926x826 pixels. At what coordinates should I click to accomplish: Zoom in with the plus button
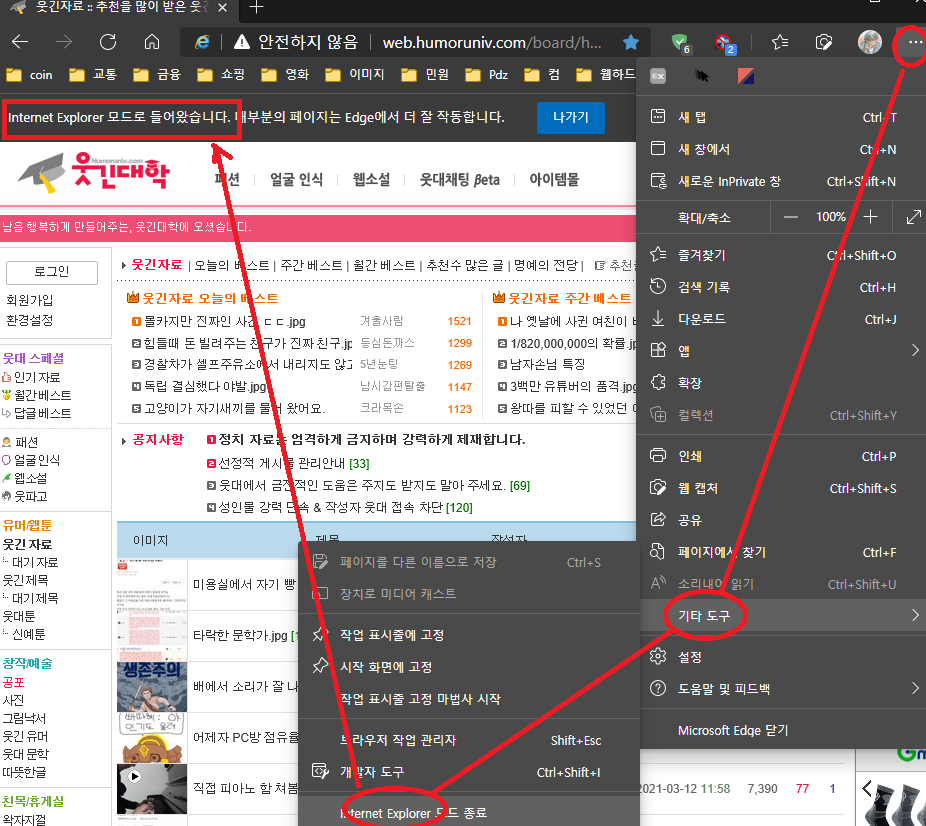[x=870, y=217]
